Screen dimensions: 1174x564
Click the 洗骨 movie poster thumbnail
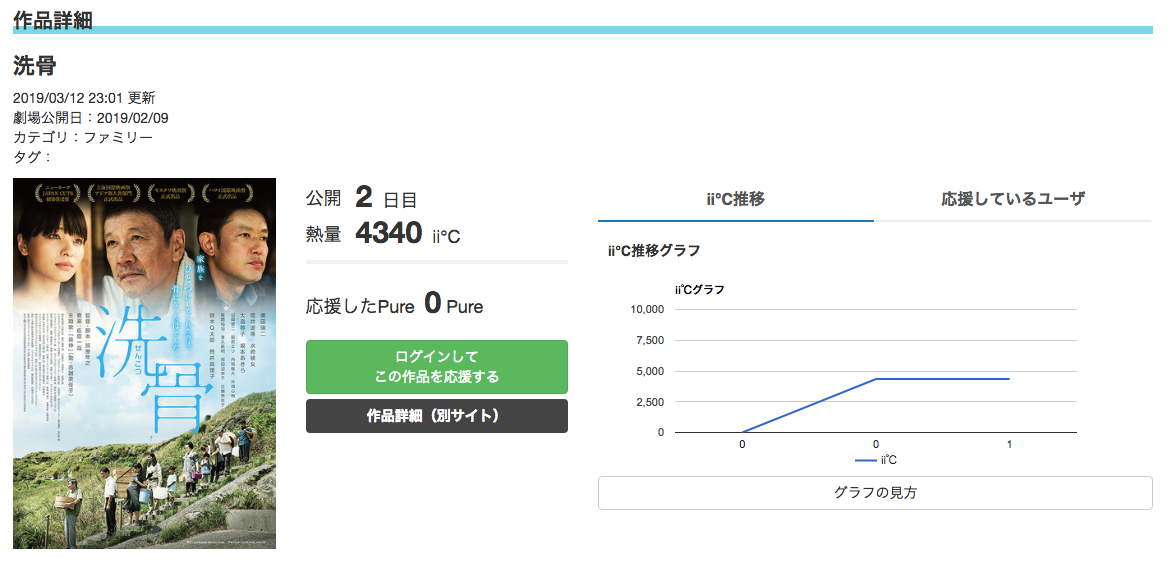(145, 363)
